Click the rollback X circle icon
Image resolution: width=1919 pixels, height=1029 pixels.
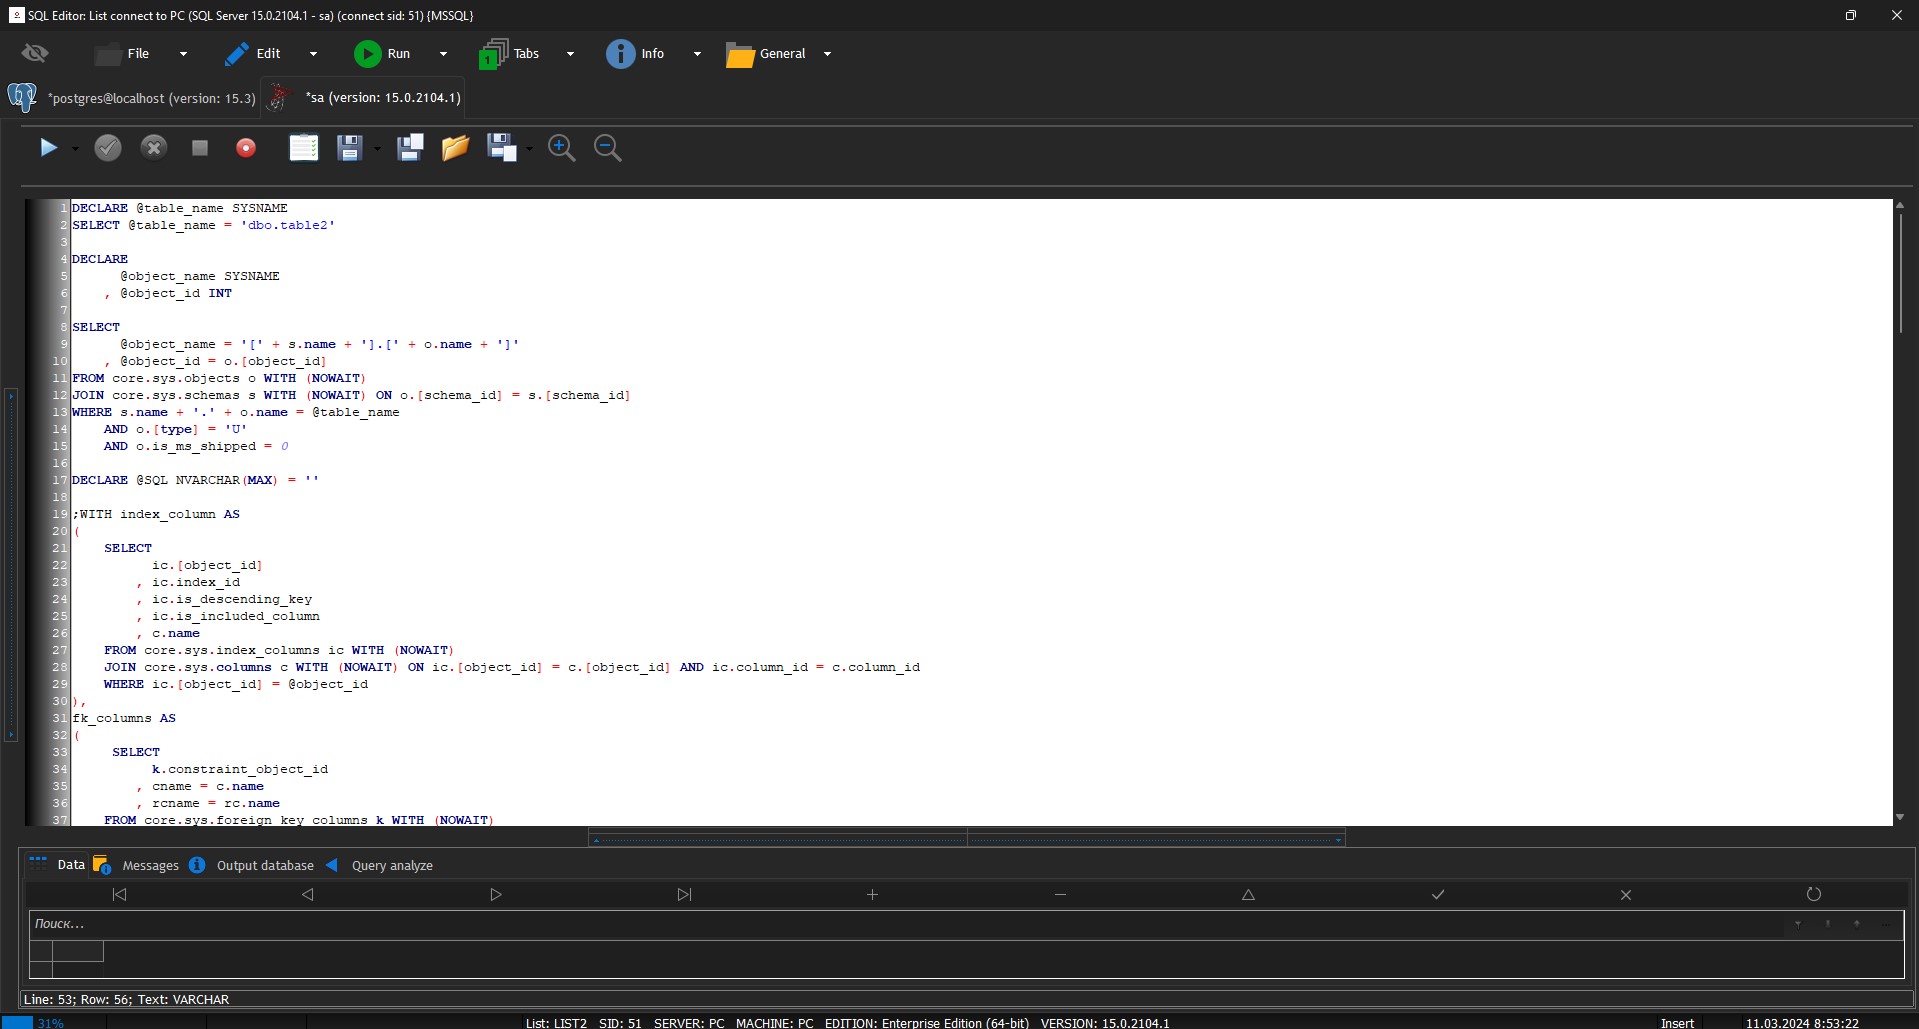tap(154, 148)
